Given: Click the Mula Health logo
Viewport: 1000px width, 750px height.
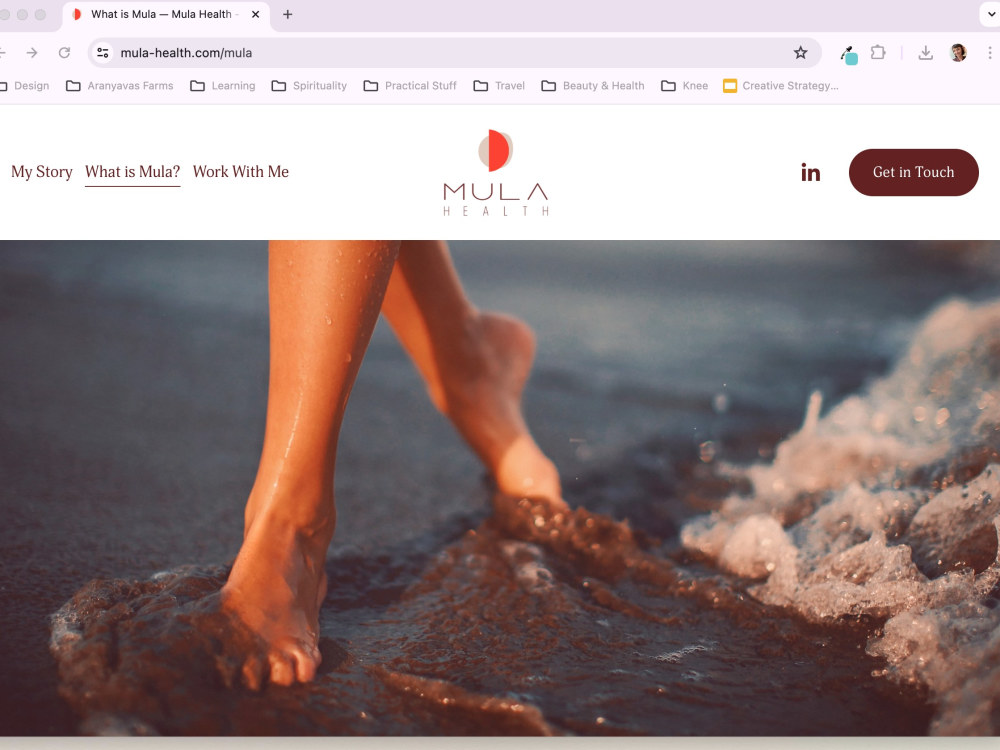Looking at the screenshot, I should 496,173.
